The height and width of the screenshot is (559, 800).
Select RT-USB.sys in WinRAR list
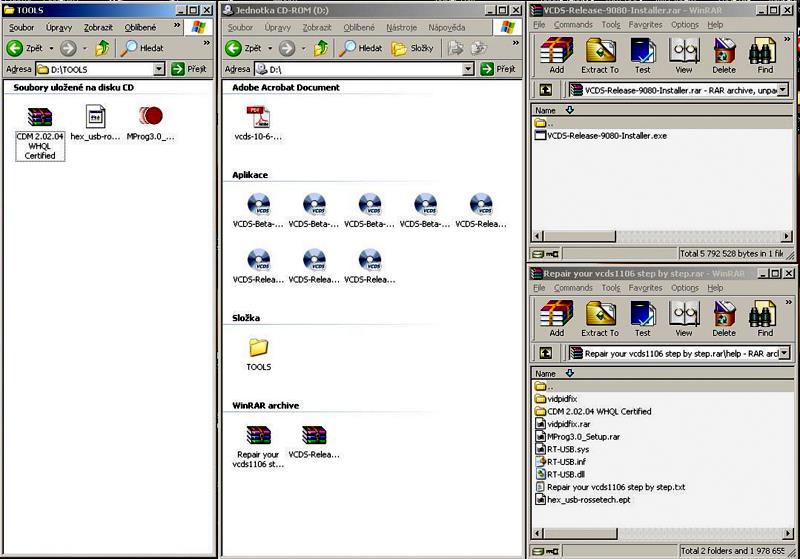[562, 449]
